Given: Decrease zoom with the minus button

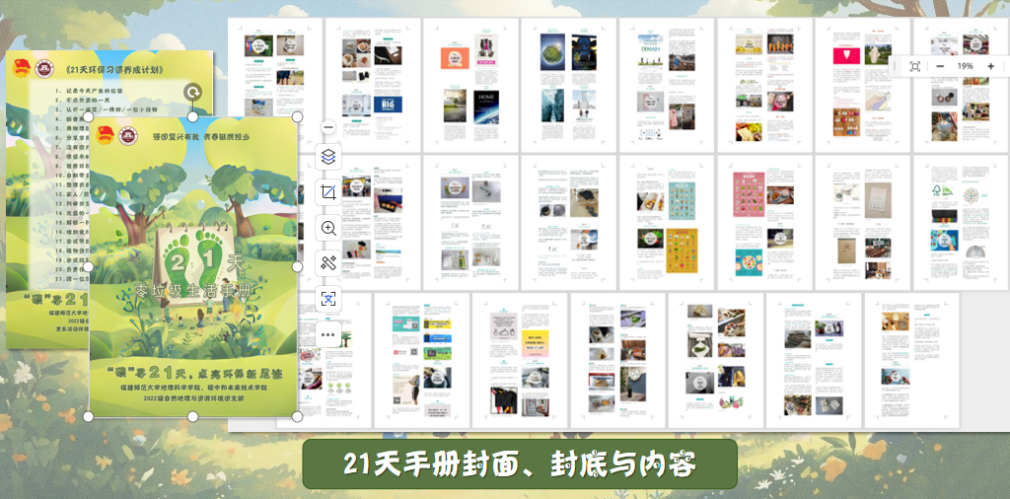Looking at the screenshot, I should (940, 66).
